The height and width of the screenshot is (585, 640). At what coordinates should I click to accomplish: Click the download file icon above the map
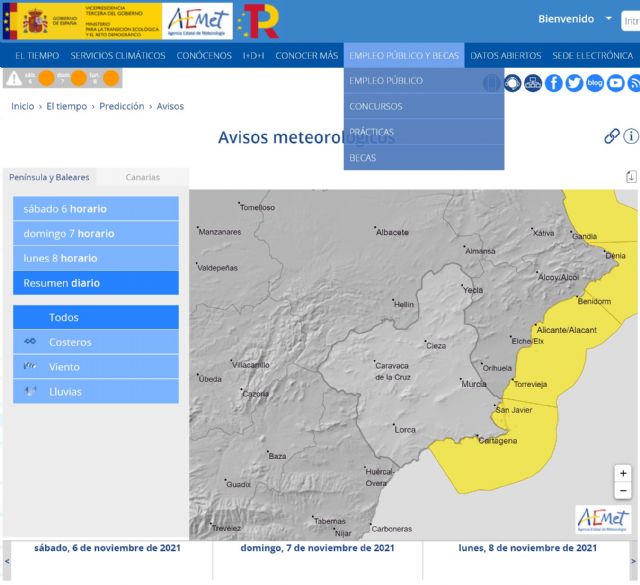[x=631, y=177]
